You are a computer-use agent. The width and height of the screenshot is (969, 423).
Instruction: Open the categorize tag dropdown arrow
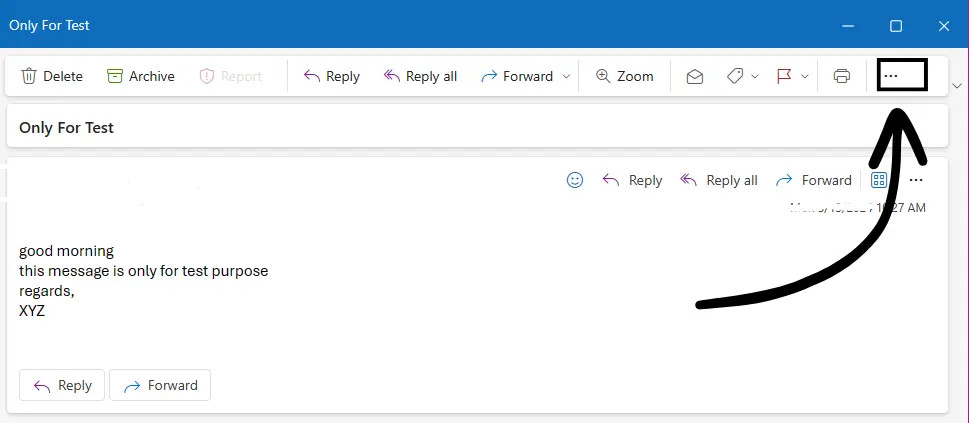point(755,77)
